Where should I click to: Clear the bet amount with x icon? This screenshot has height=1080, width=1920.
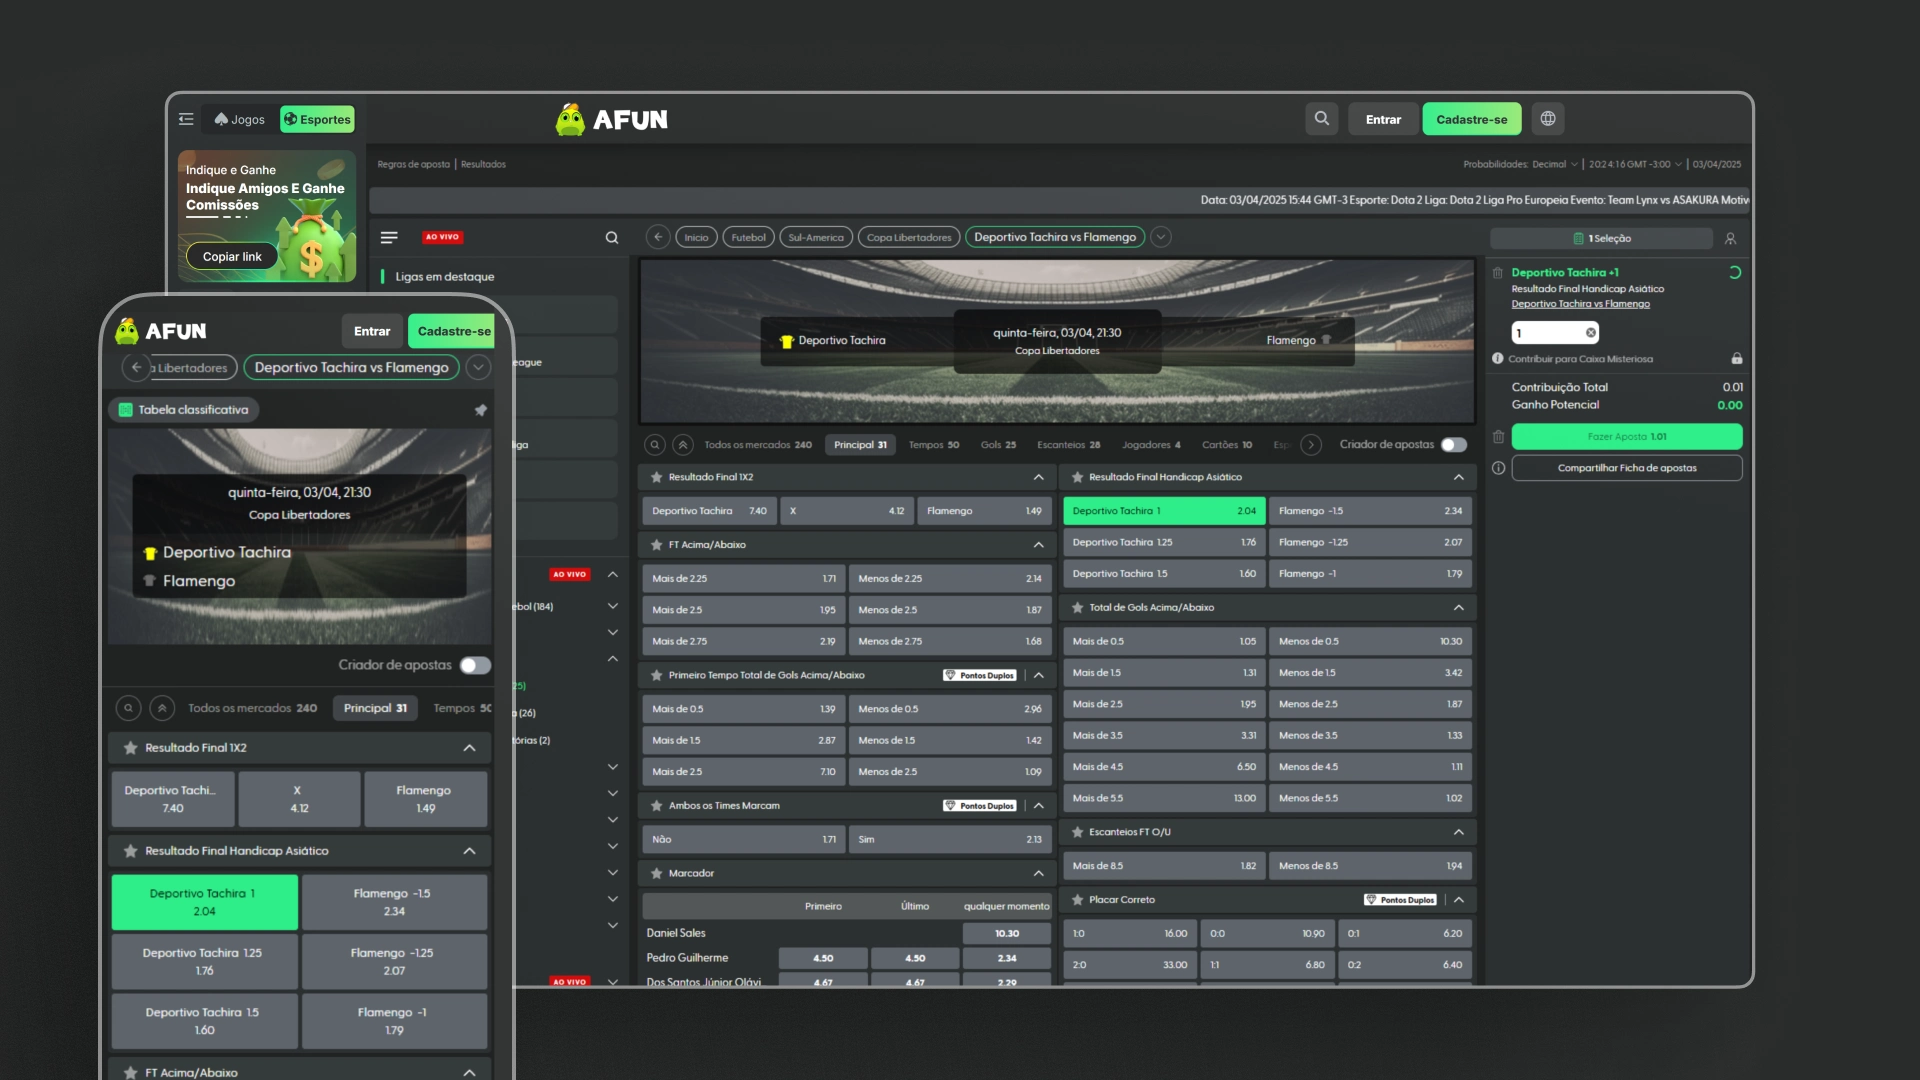(1591, 333)
